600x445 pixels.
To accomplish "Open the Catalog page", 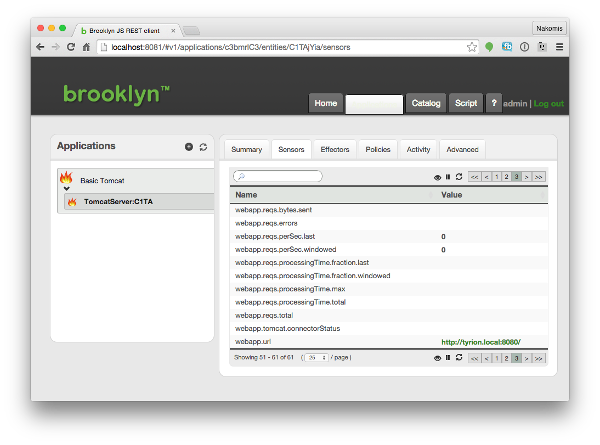I will 426,103.
